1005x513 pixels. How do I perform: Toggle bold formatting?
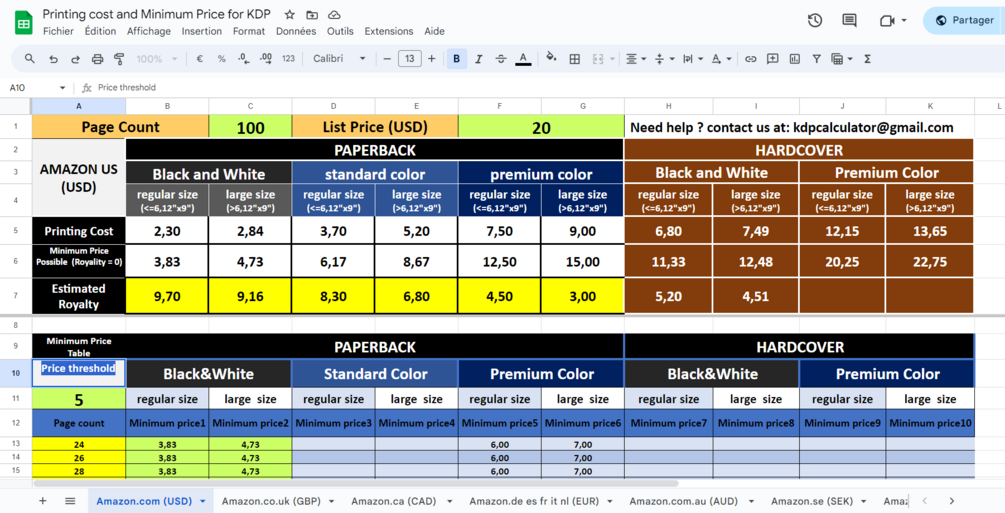[x=456, y=58]
